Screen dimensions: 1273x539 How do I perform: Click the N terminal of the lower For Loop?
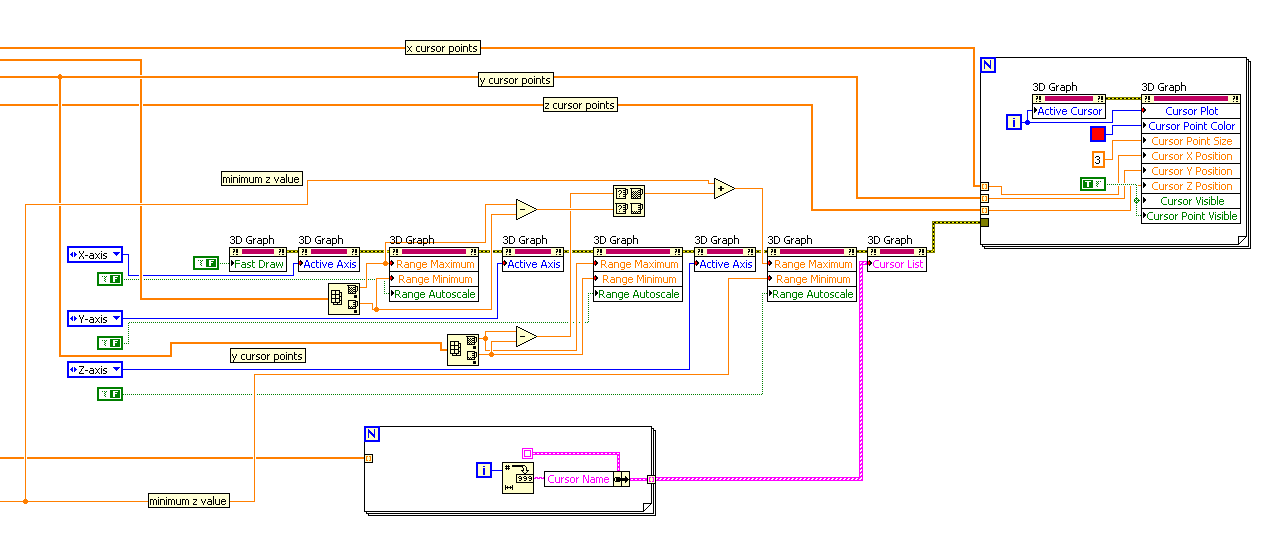tap(372, 434)
